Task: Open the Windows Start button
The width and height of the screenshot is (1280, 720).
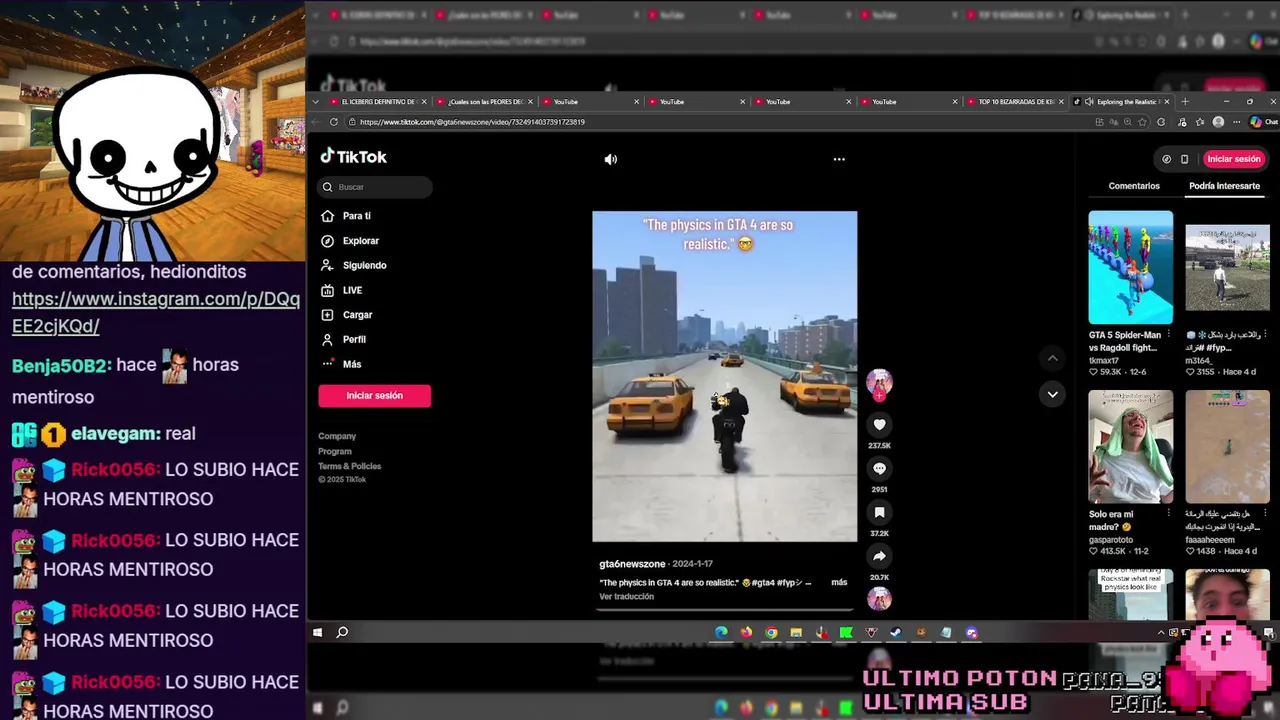Action: (317, 632)
